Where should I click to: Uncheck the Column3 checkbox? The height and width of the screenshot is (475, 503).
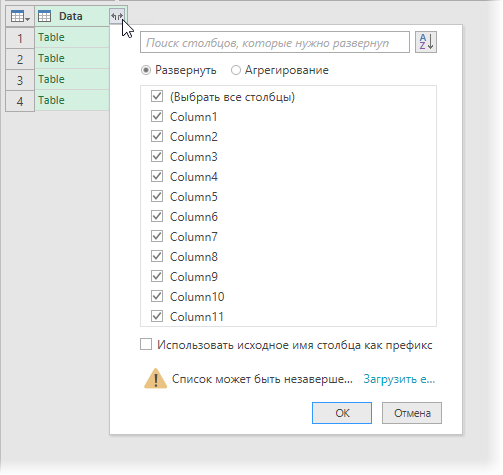point(157,156)
